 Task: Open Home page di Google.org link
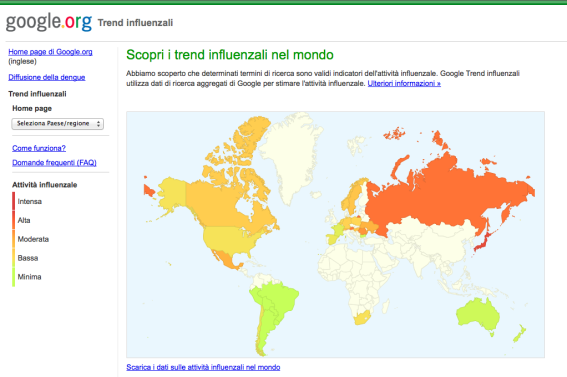[x=50, y=52]
